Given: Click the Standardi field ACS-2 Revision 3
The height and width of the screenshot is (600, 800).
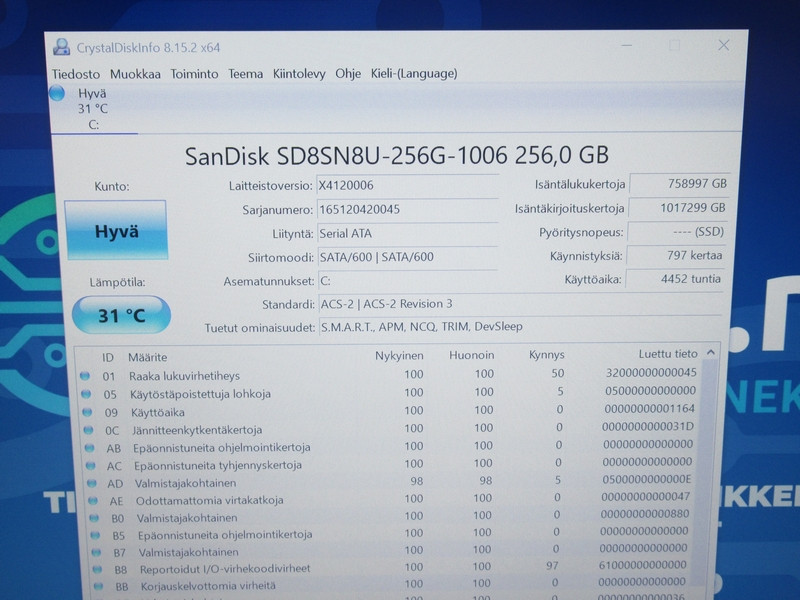Looking at the screenshot, I should [520, 304].
